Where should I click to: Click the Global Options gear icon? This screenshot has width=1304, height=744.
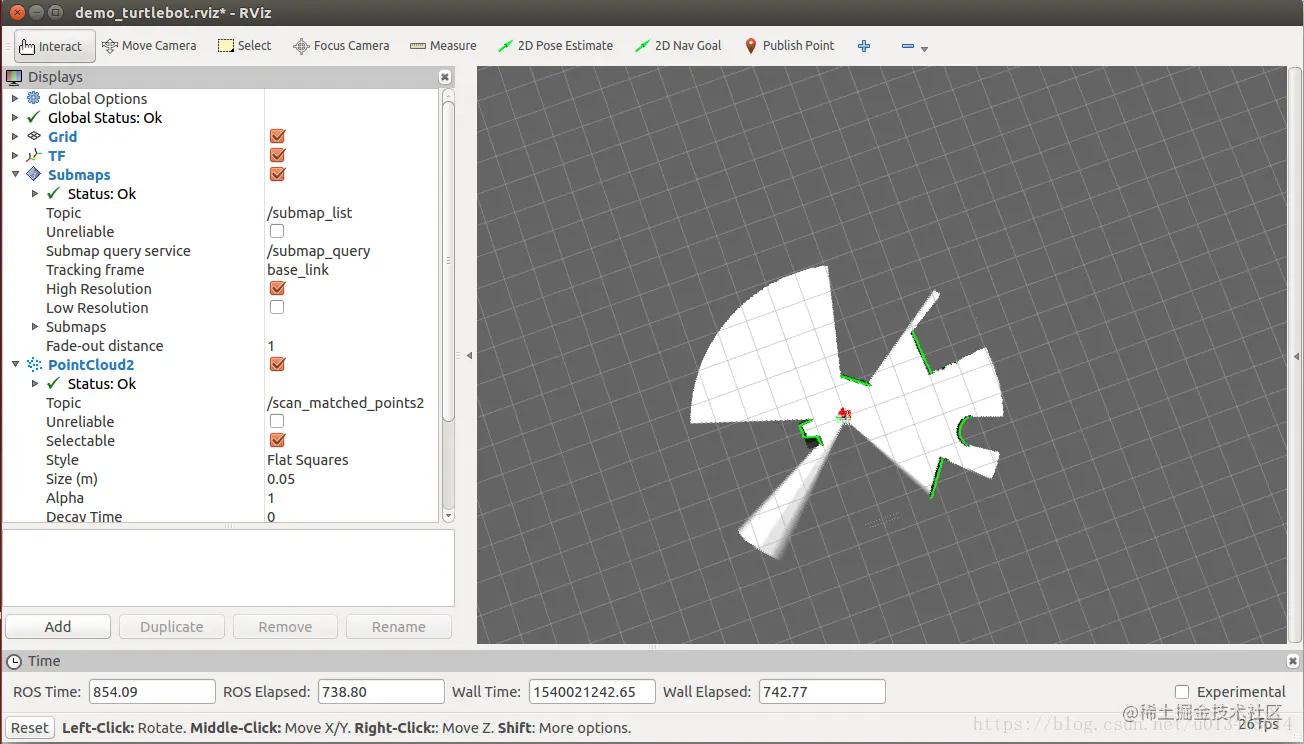pyautogui.click(x=34, y=98)
